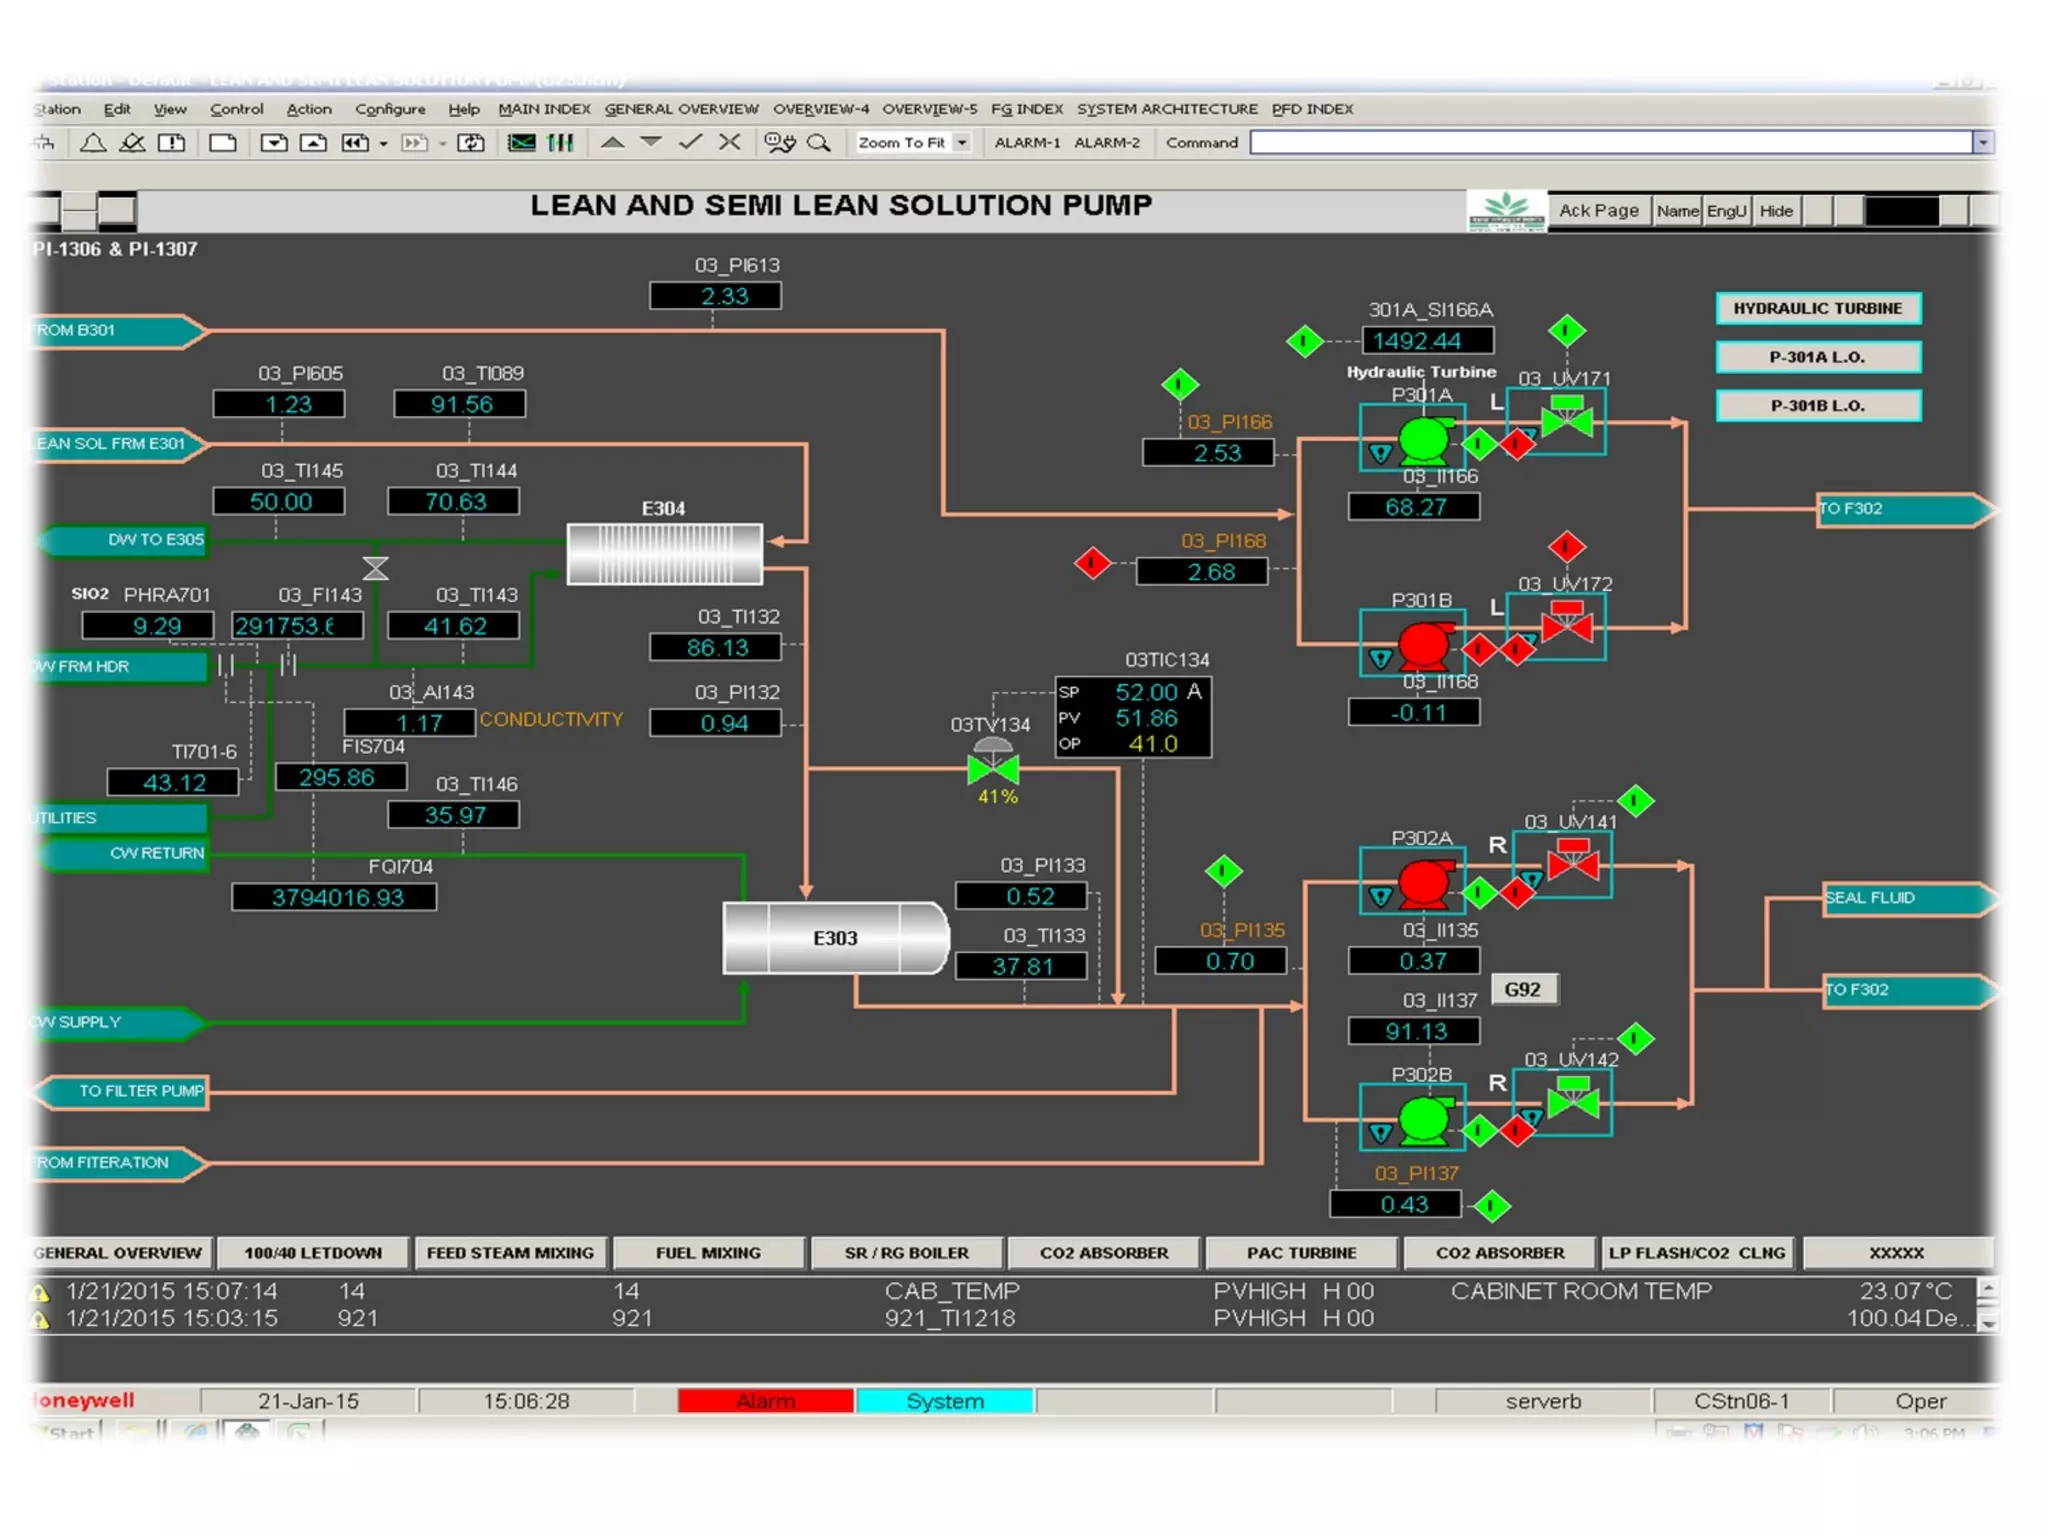Click the CO2 ABSORBER navigation button

coord(1103,1253)
